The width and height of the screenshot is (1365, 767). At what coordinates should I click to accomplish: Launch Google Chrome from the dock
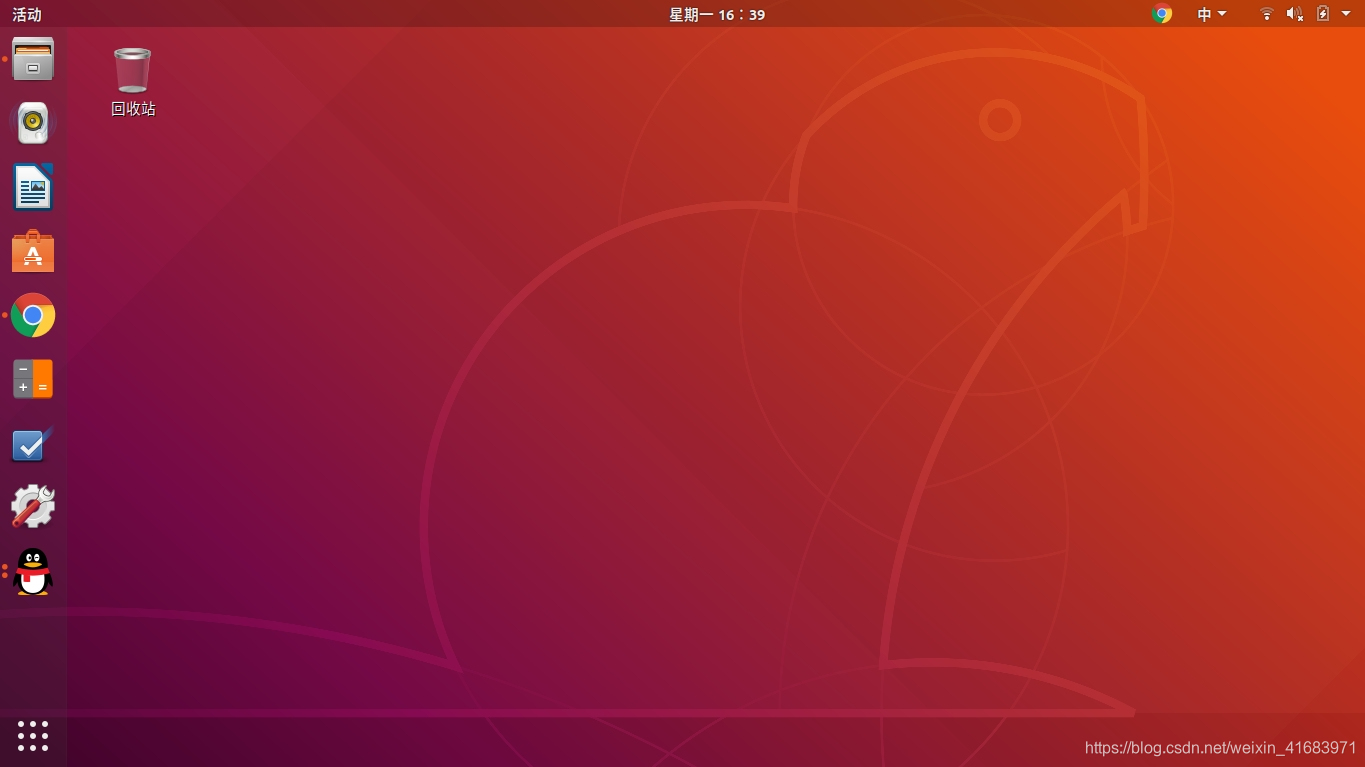point(33,315)
